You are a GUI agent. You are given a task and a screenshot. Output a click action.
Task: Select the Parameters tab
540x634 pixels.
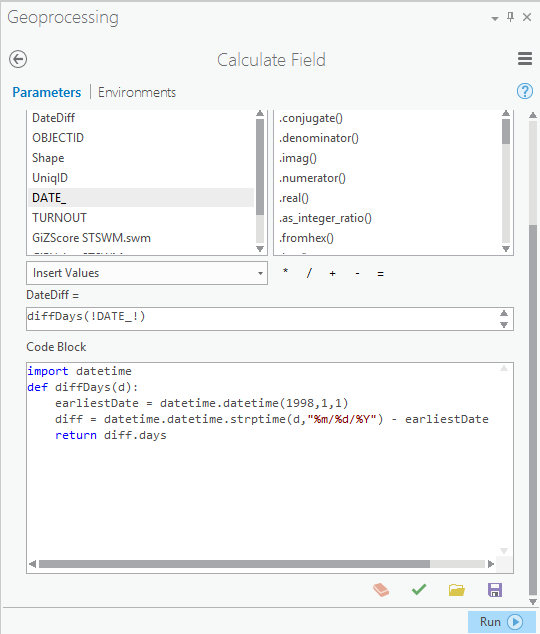(x=46, y=92)
